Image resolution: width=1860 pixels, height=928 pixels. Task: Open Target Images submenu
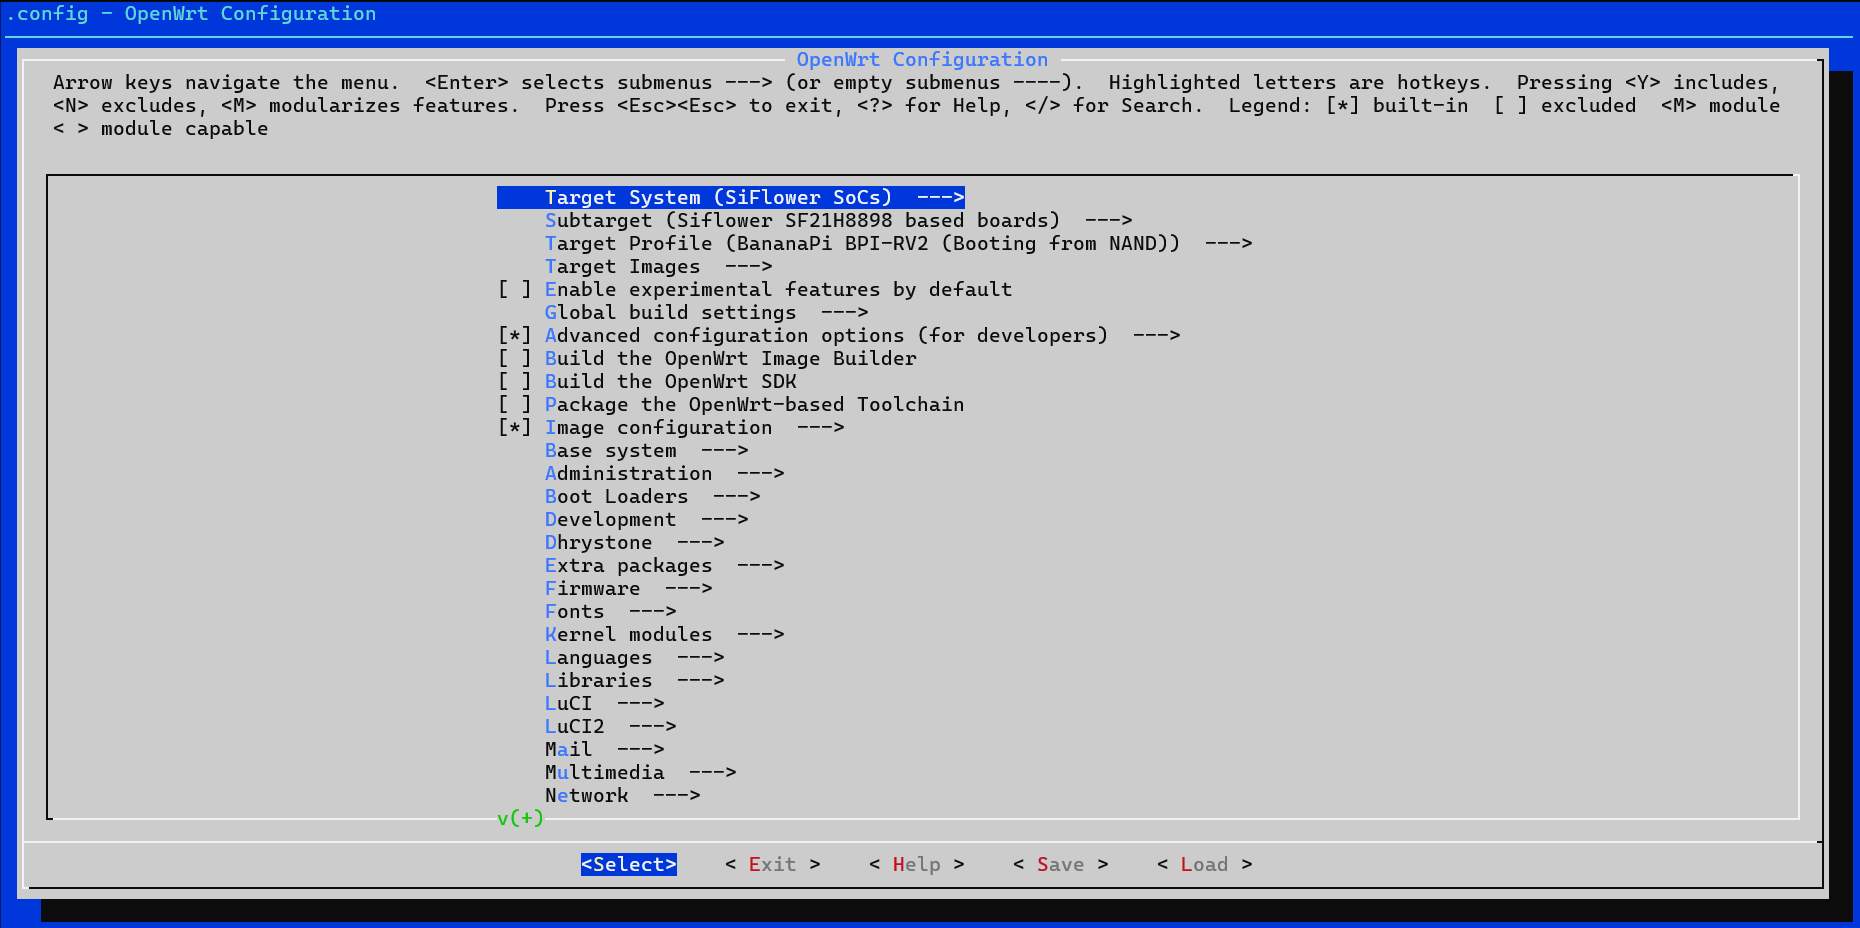[658, 267]
